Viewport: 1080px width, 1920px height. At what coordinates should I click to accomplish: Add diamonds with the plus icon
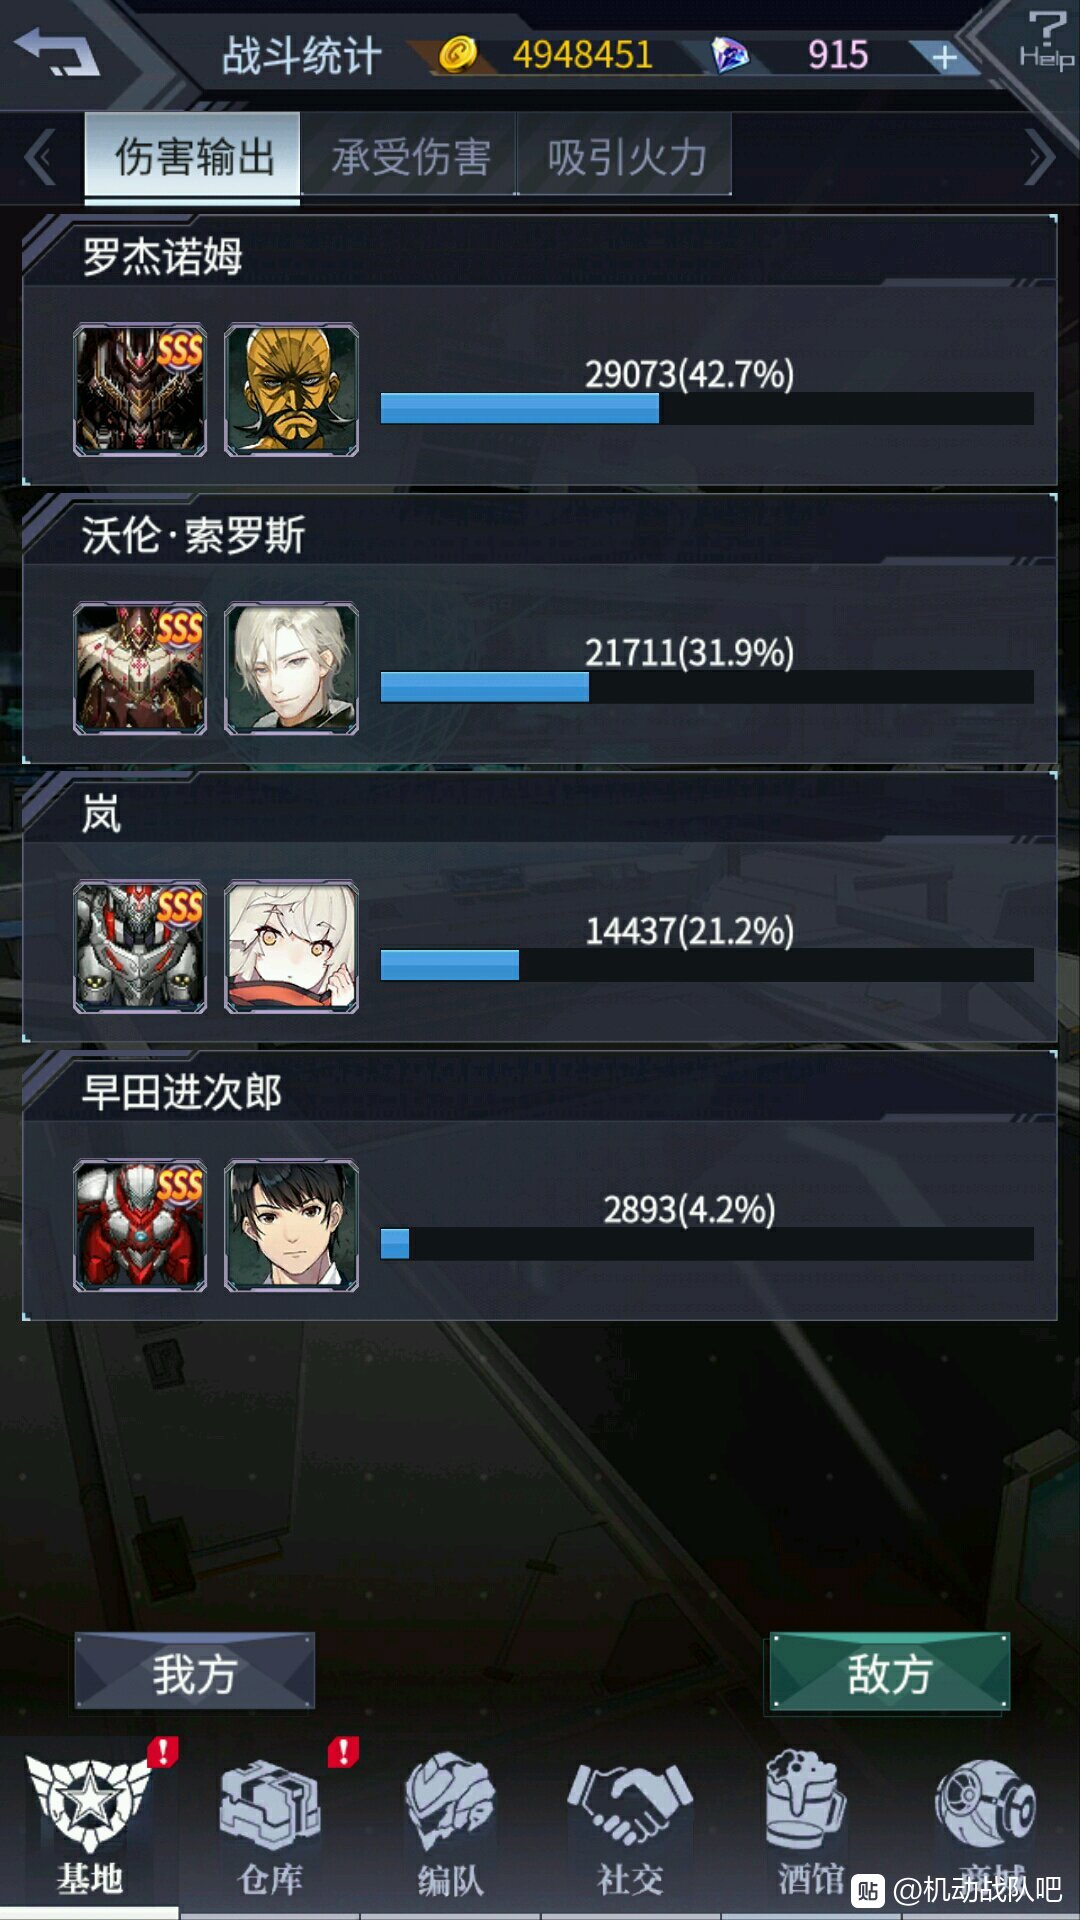coord(944,58)
